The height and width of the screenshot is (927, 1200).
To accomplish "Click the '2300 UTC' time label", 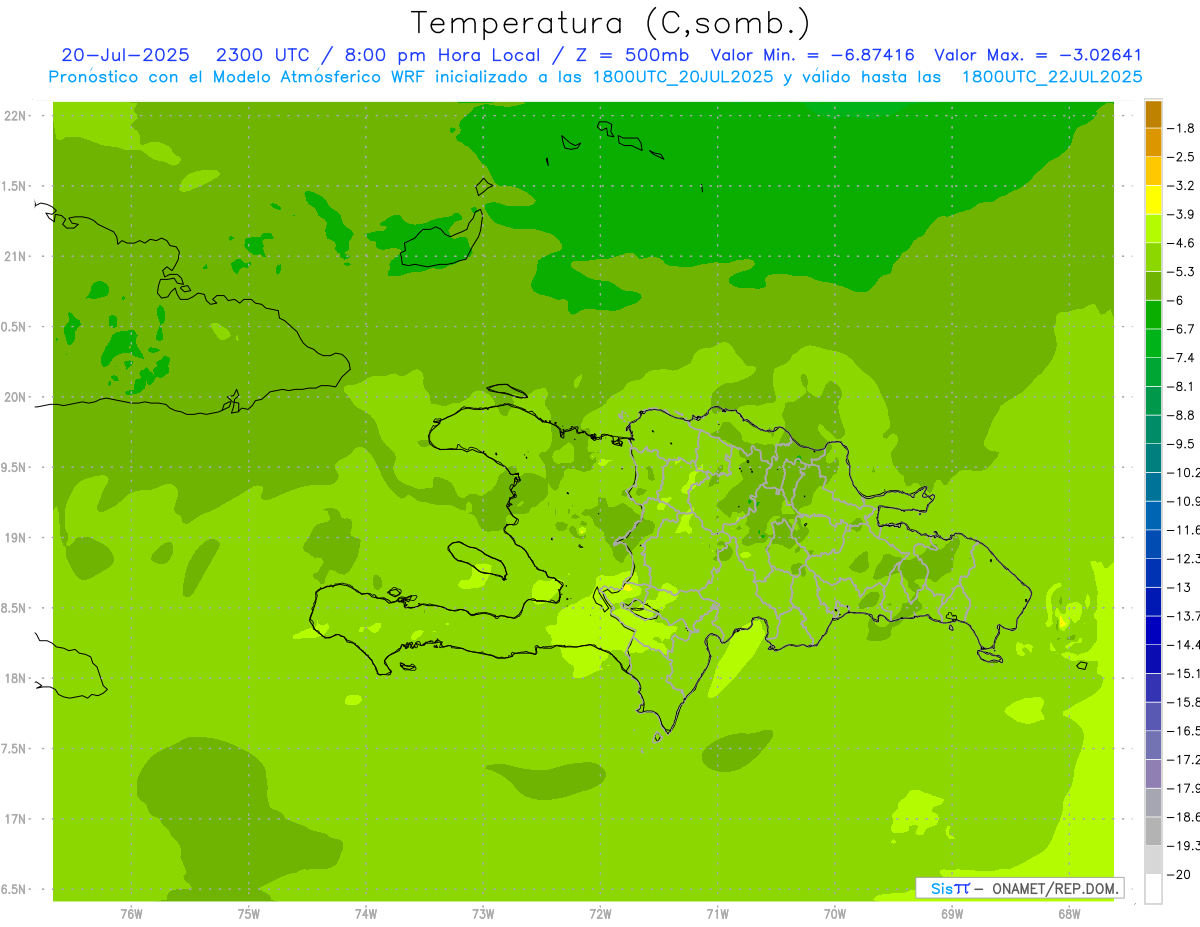I will click(x=263, y=55).
